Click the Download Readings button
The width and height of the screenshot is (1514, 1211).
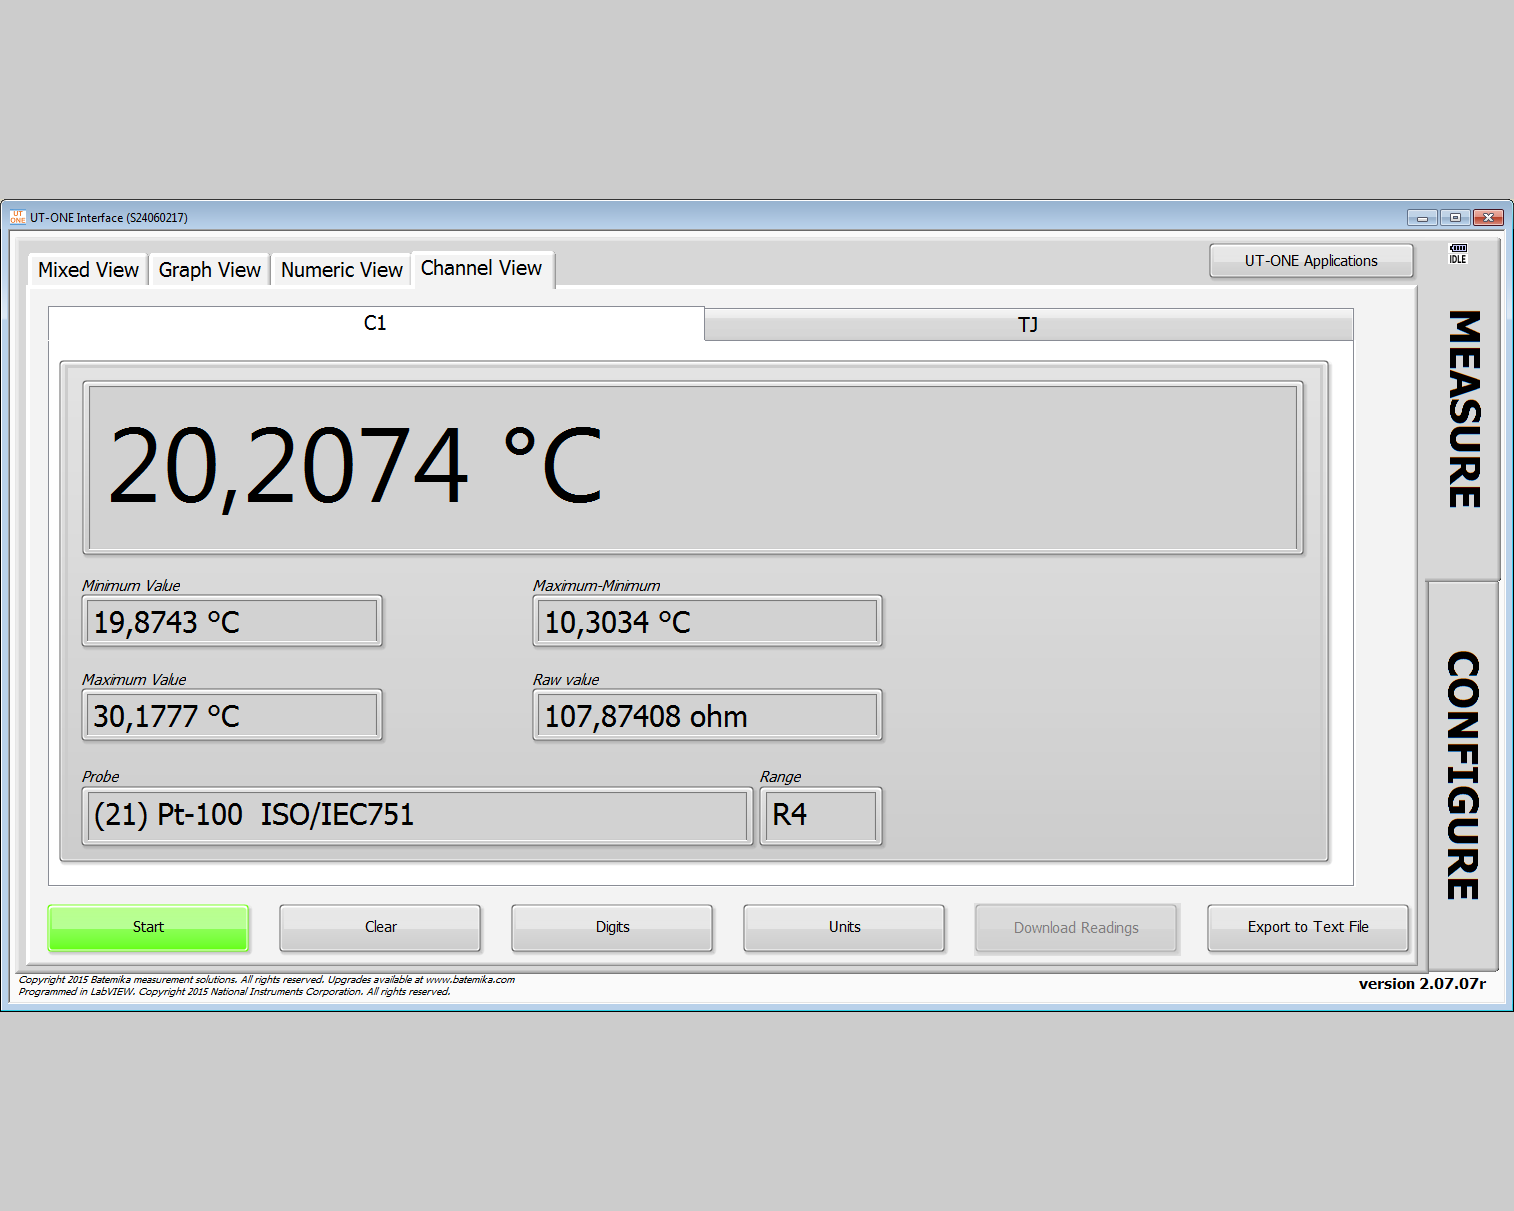1076,927
